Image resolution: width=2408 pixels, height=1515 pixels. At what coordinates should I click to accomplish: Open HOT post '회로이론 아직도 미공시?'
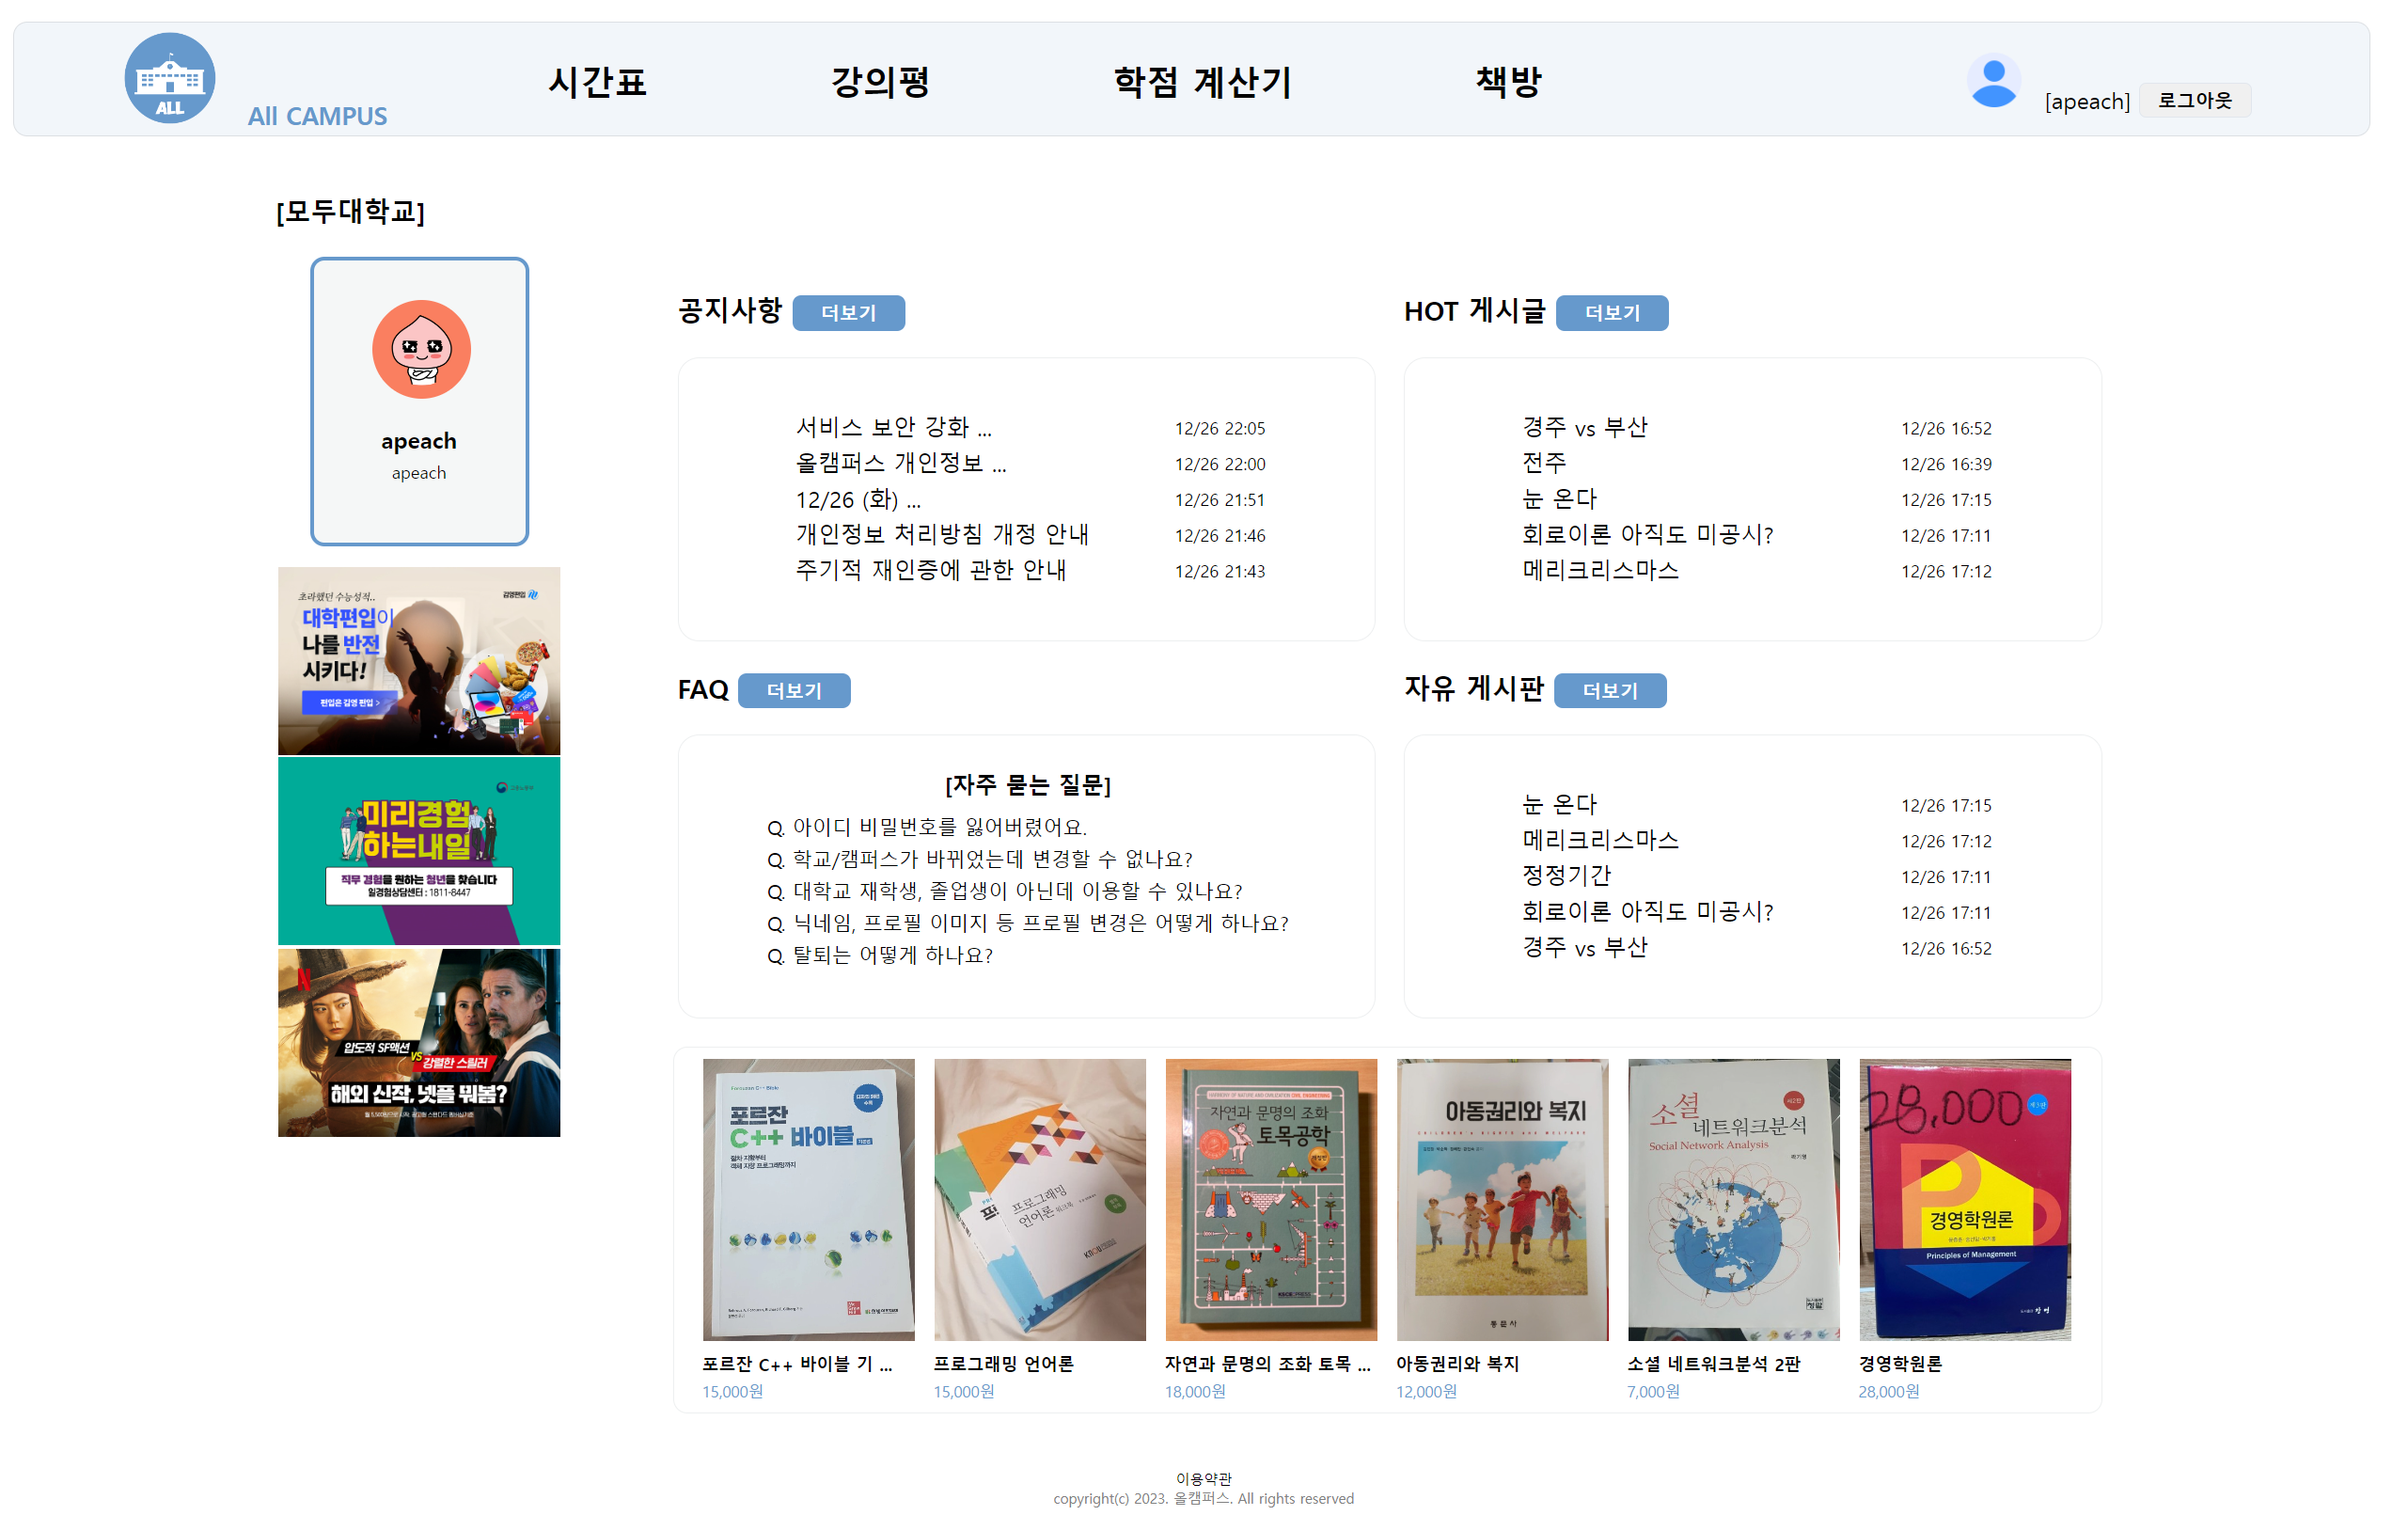pyautogui.click(x=1648, y=534)
